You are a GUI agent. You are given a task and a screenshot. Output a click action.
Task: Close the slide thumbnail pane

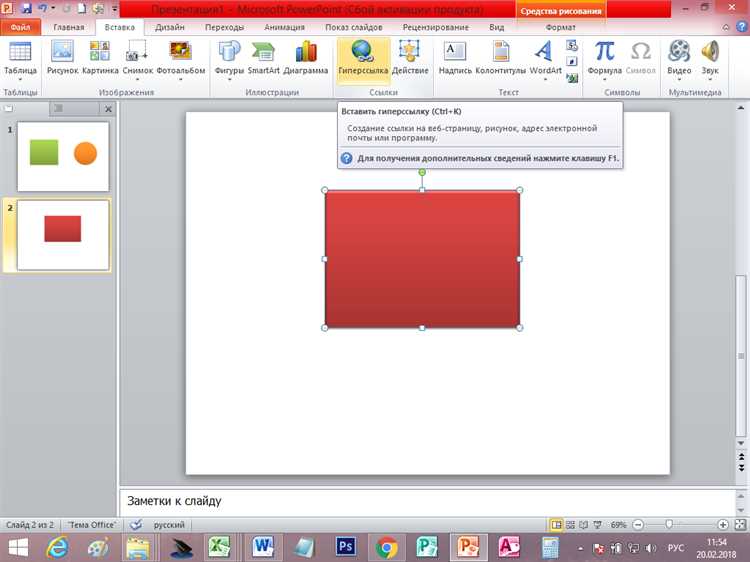point(109,109)
